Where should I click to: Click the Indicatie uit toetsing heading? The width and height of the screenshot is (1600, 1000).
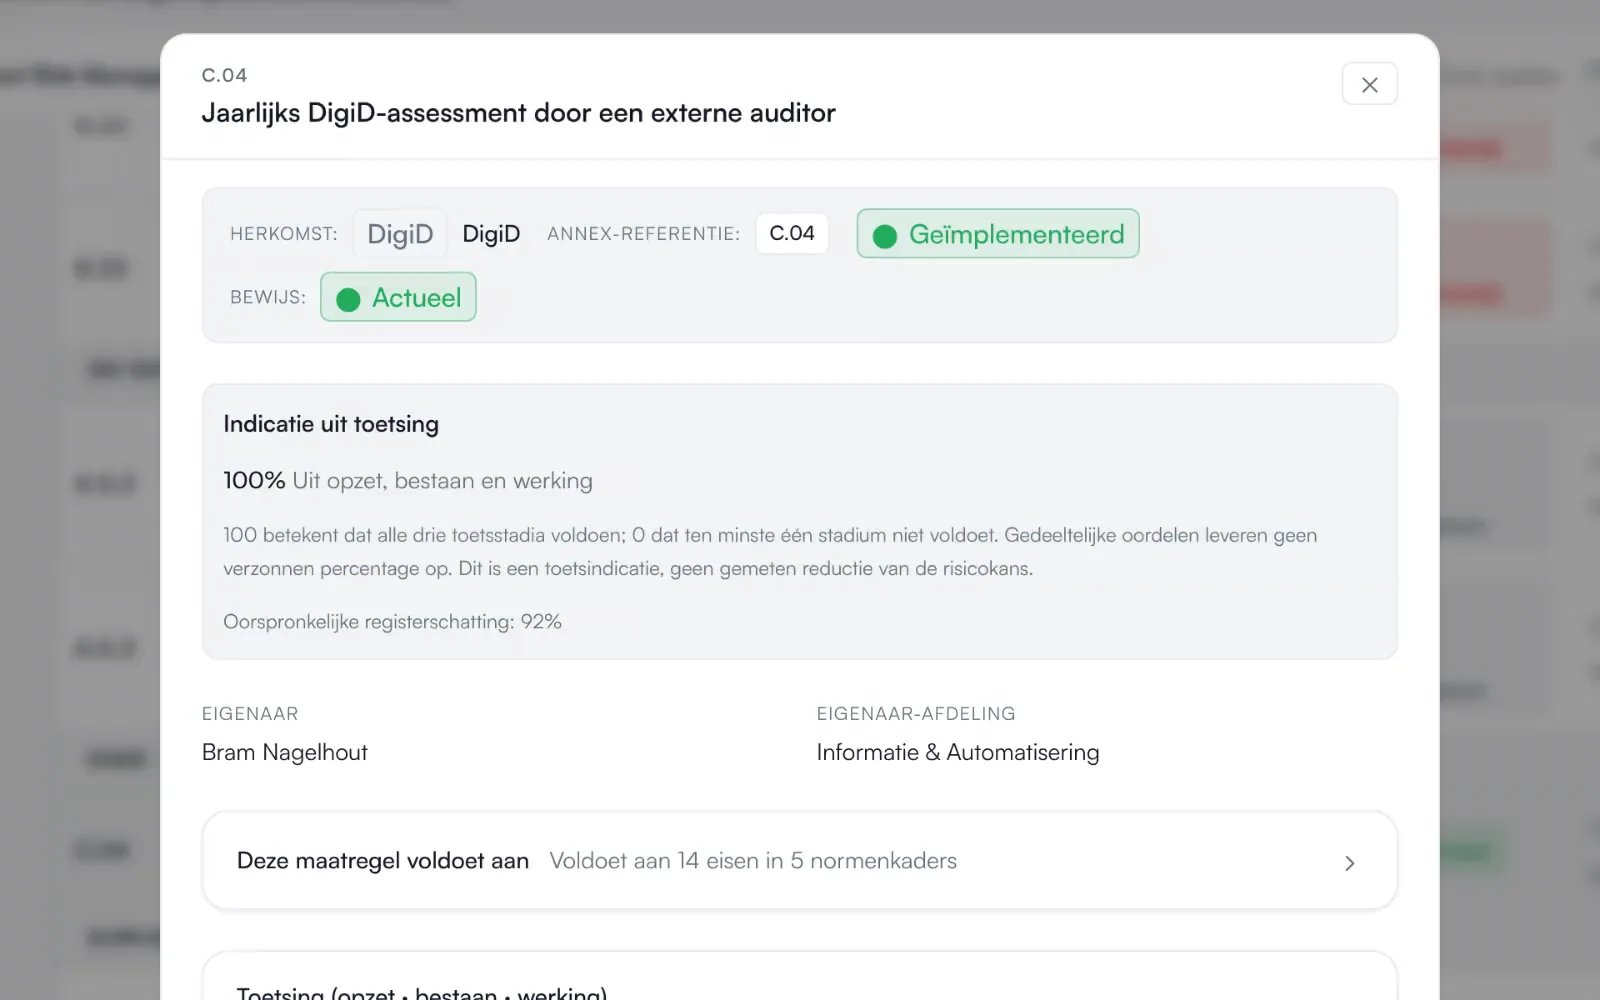(331, 424)
